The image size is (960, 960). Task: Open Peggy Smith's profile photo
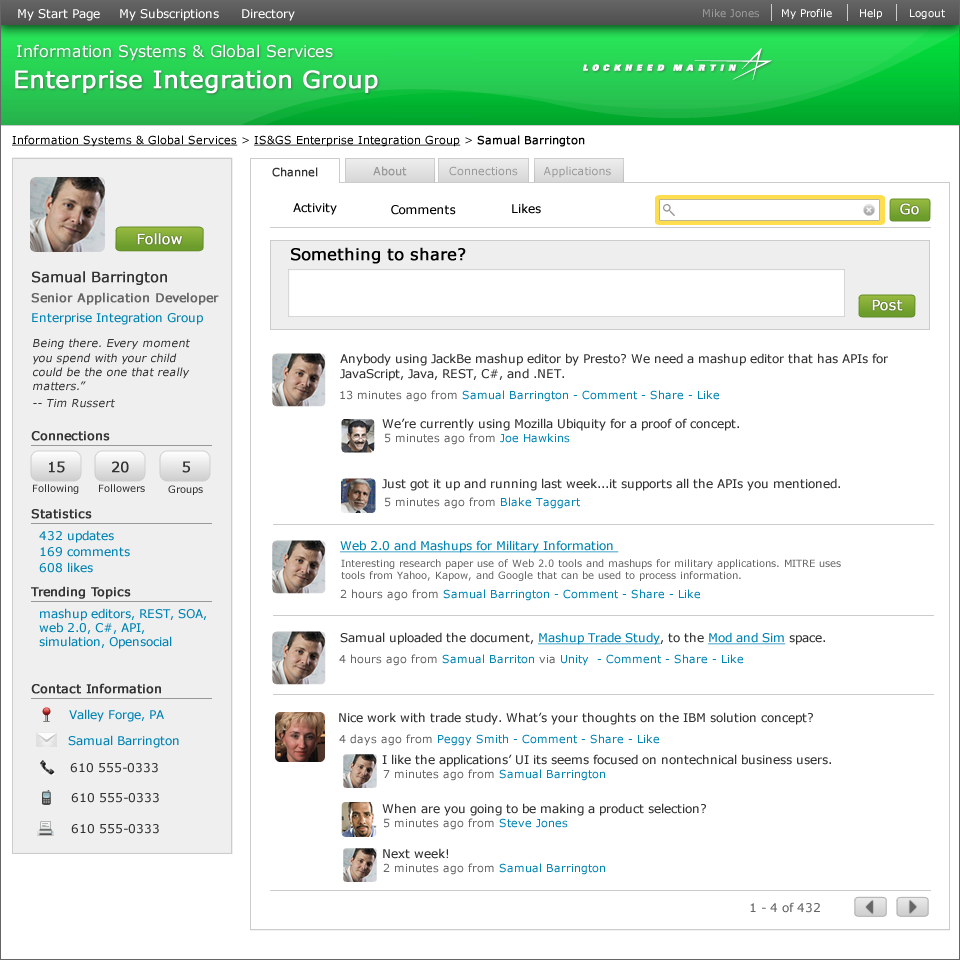click(300, 737)
